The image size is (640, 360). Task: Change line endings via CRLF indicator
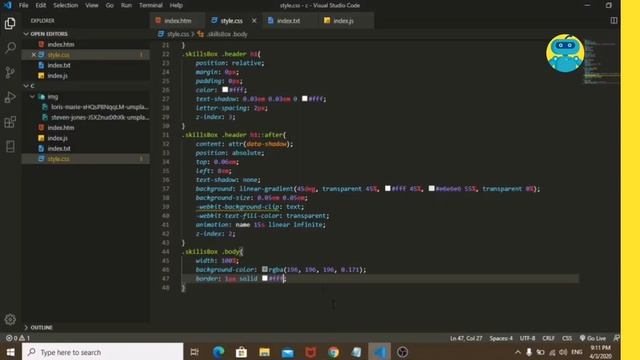point(548,338)
